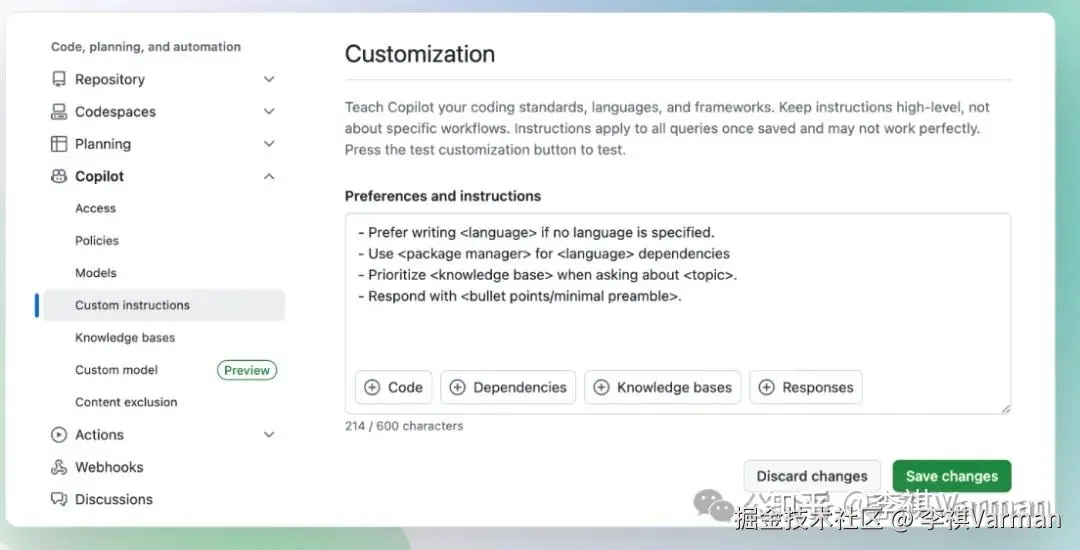Viewport: 1080px width, 550px height.
Task: Click the Discard changes button
Action: (x=812, y=476)
